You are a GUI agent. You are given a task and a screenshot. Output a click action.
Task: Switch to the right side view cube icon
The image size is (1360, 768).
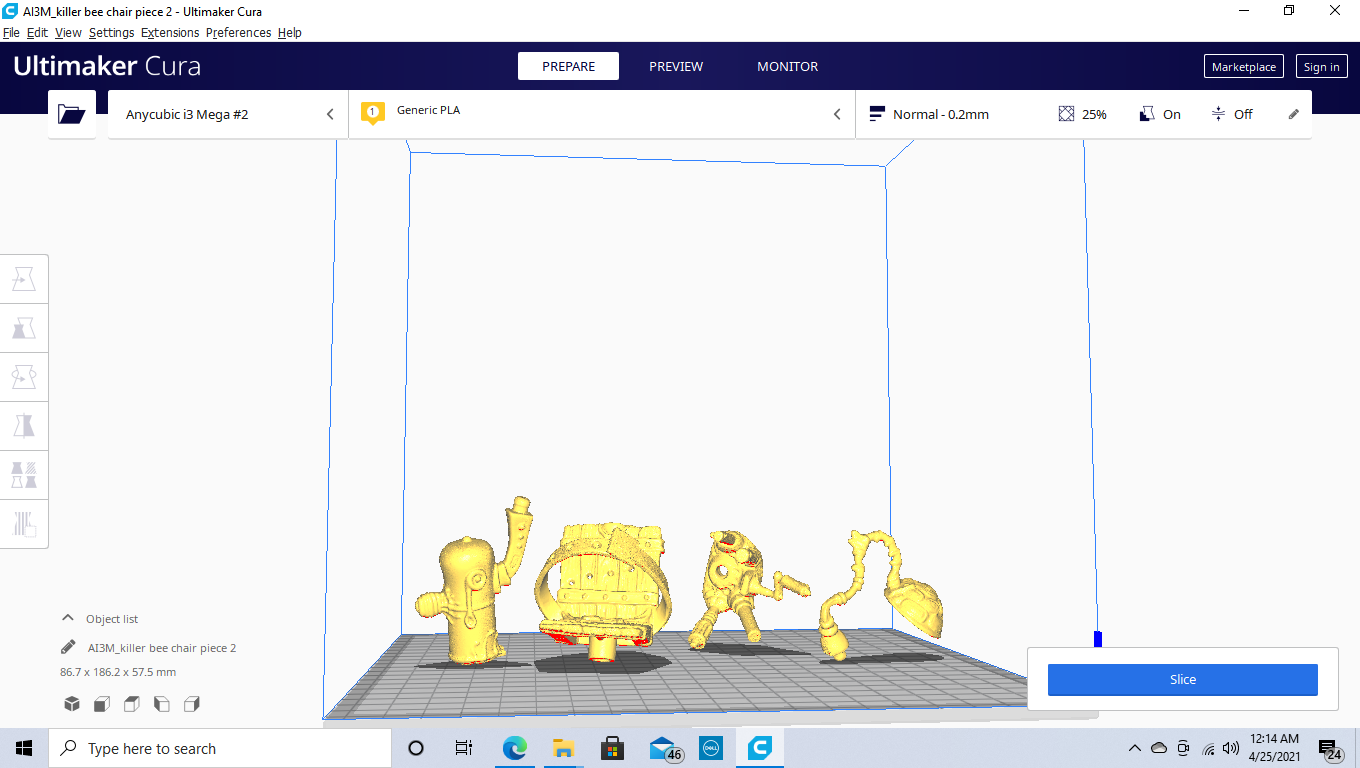pos(192,704)
